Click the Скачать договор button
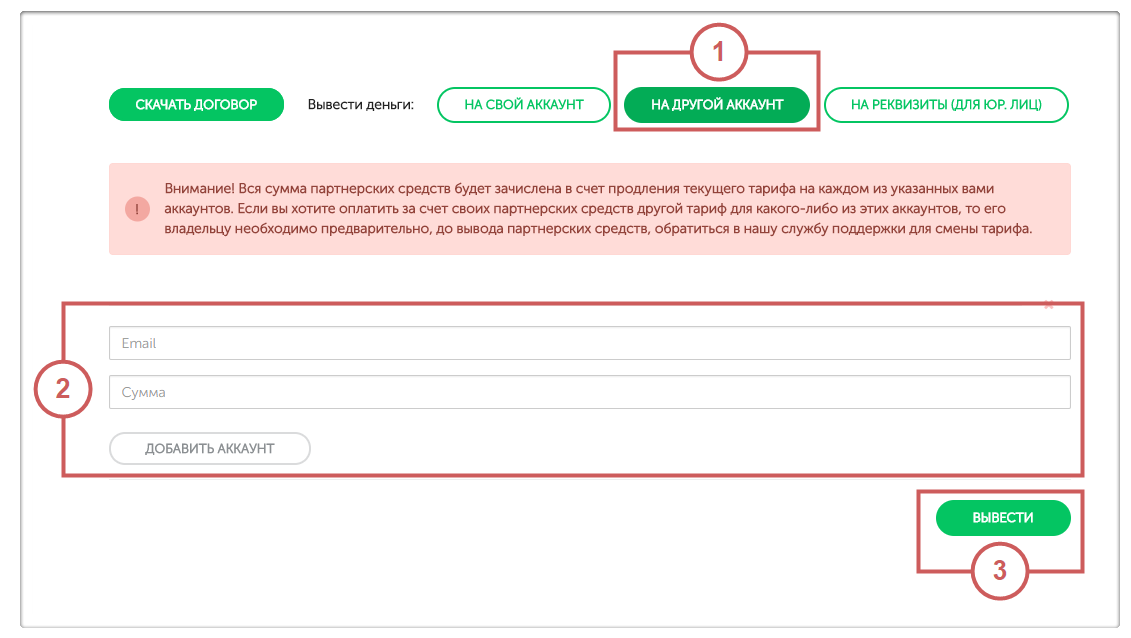This screenshot has height=638, width=1131. (x=196, y=104)
